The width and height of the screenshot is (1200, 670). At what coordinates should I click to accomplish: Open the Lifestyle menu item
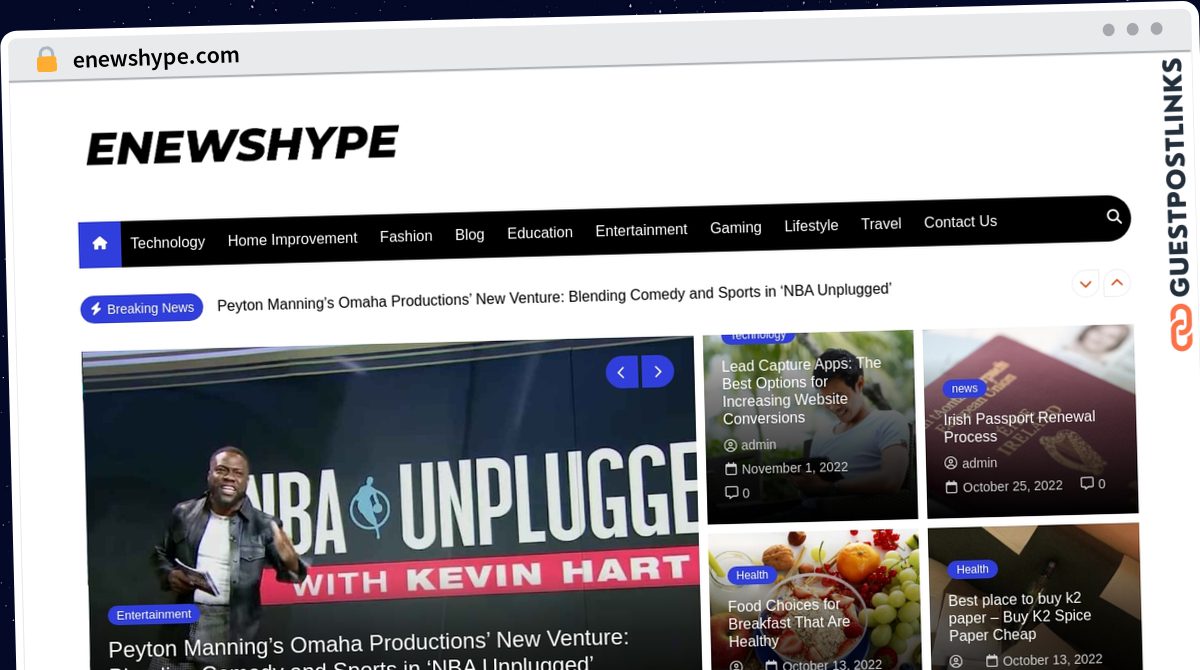[811, 226]
